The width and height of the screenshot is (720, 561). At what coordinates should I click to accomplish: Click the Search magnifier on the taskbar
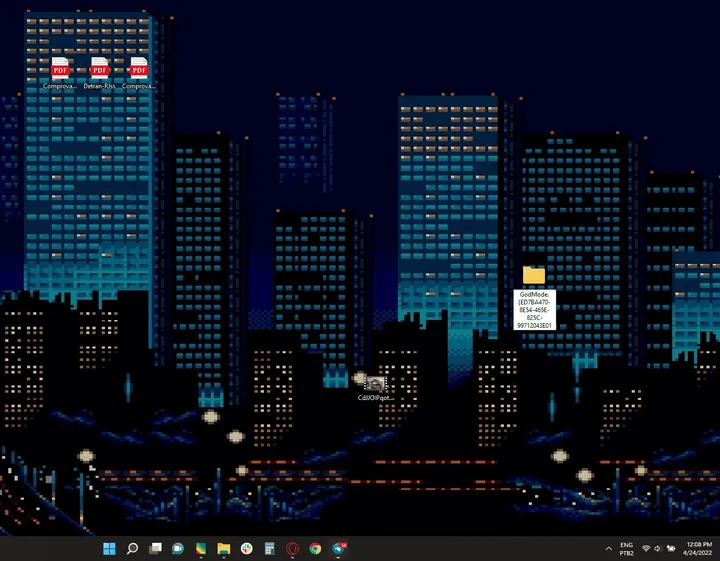click(132, 549)
